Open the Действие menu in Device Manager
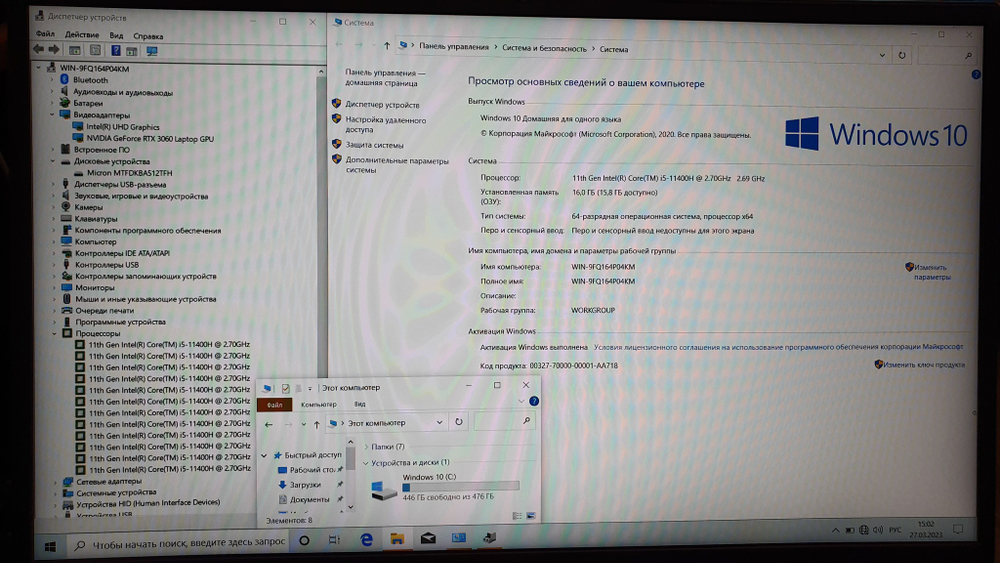Image resolution: width=1000 pixels, height=563 pixels. (82, 35)
